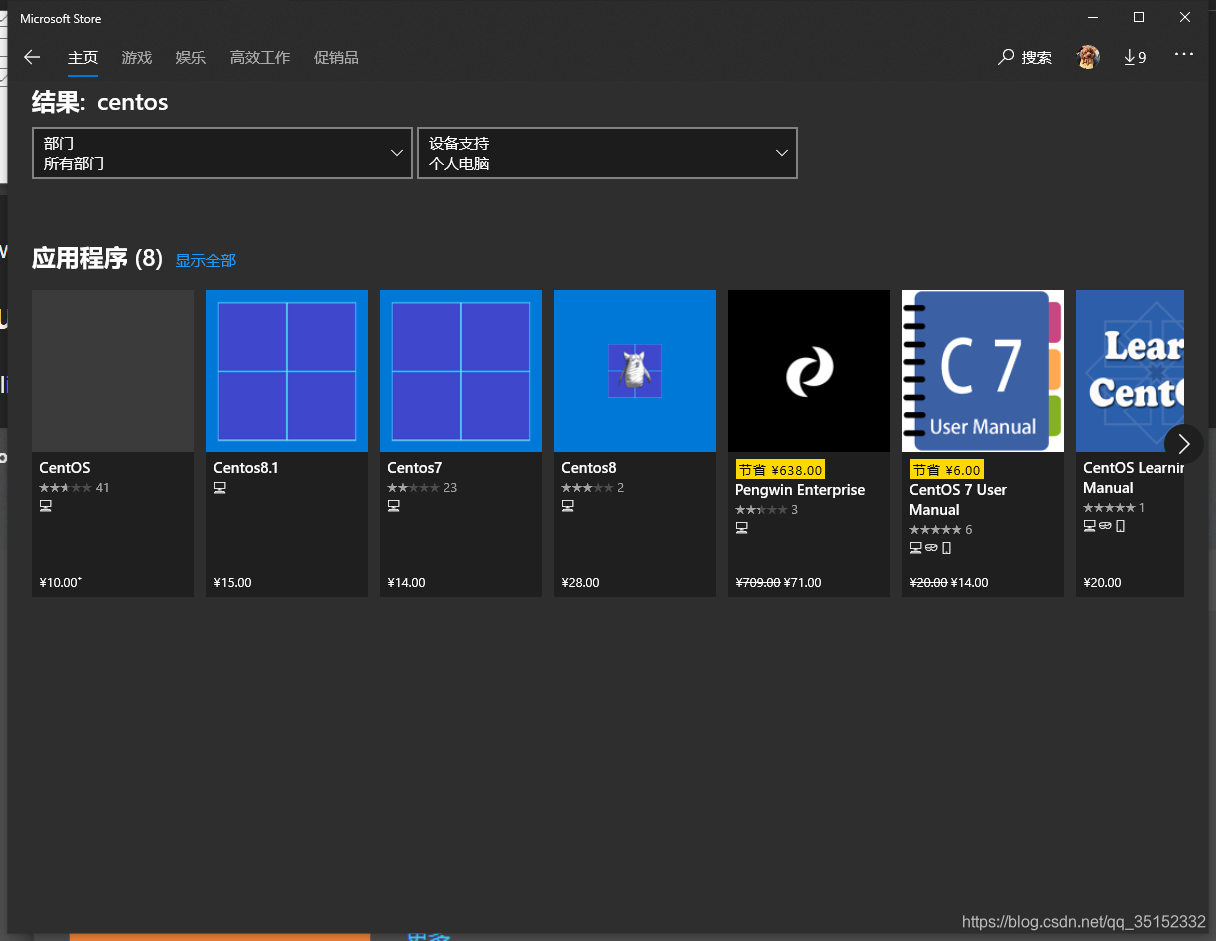Select CentOS Learning Manual title
This screenshot has height=941, width=1216.
(x=1133, y=478)
